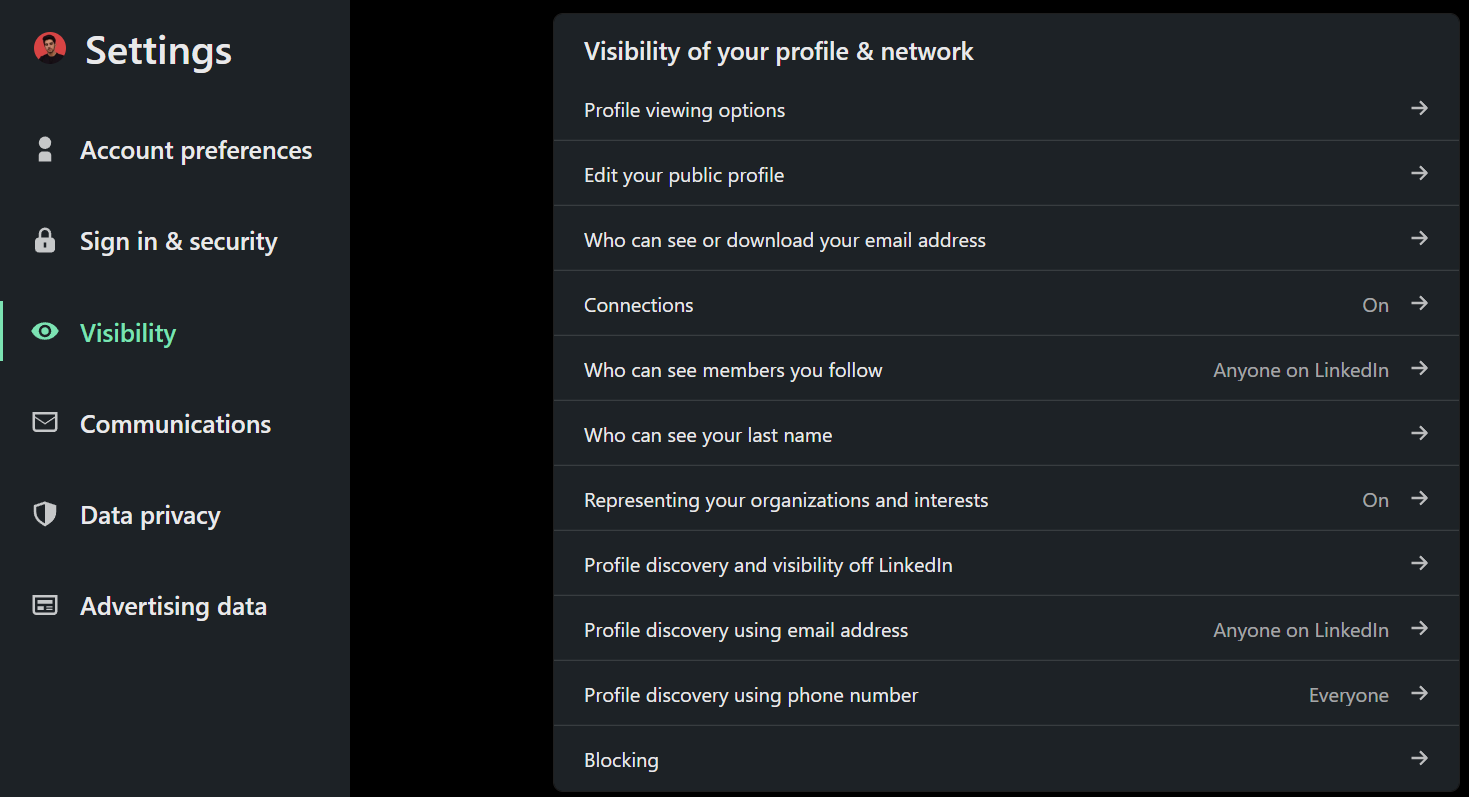This screenshot has width=1469, height=797.
Task: Click the profile avatar beside Settings
Action: click(49, 48)
